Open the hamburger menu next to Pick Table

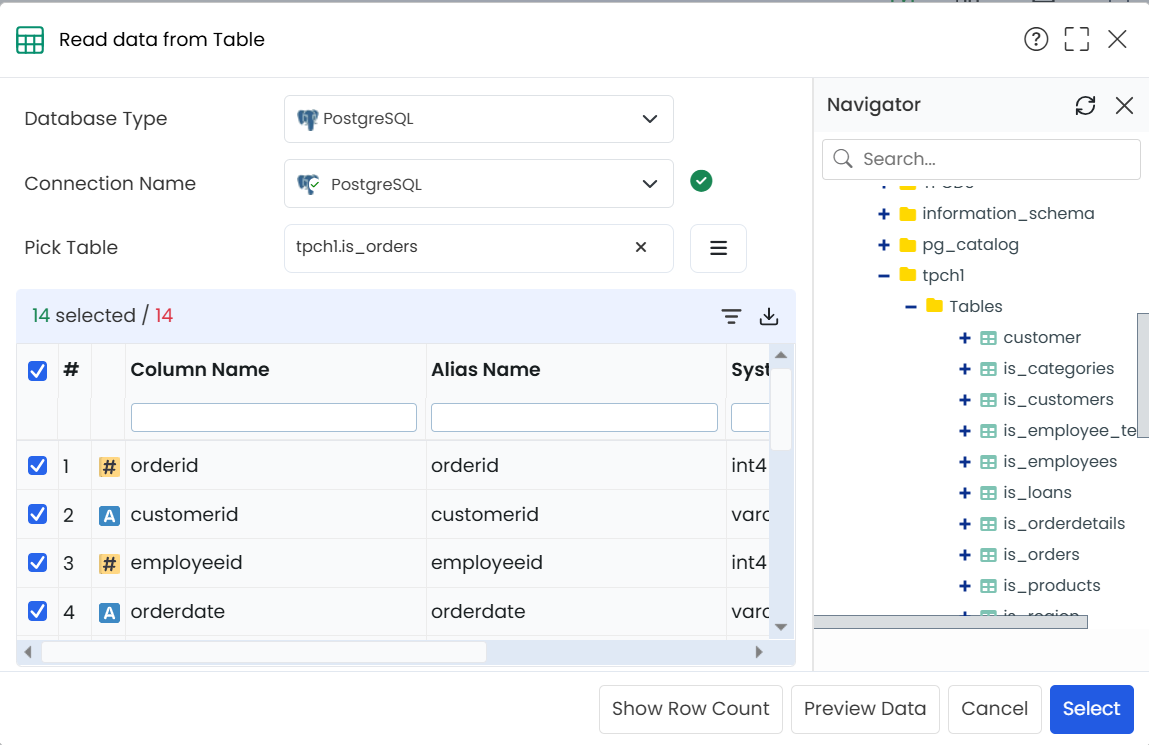tap(718, 248)
